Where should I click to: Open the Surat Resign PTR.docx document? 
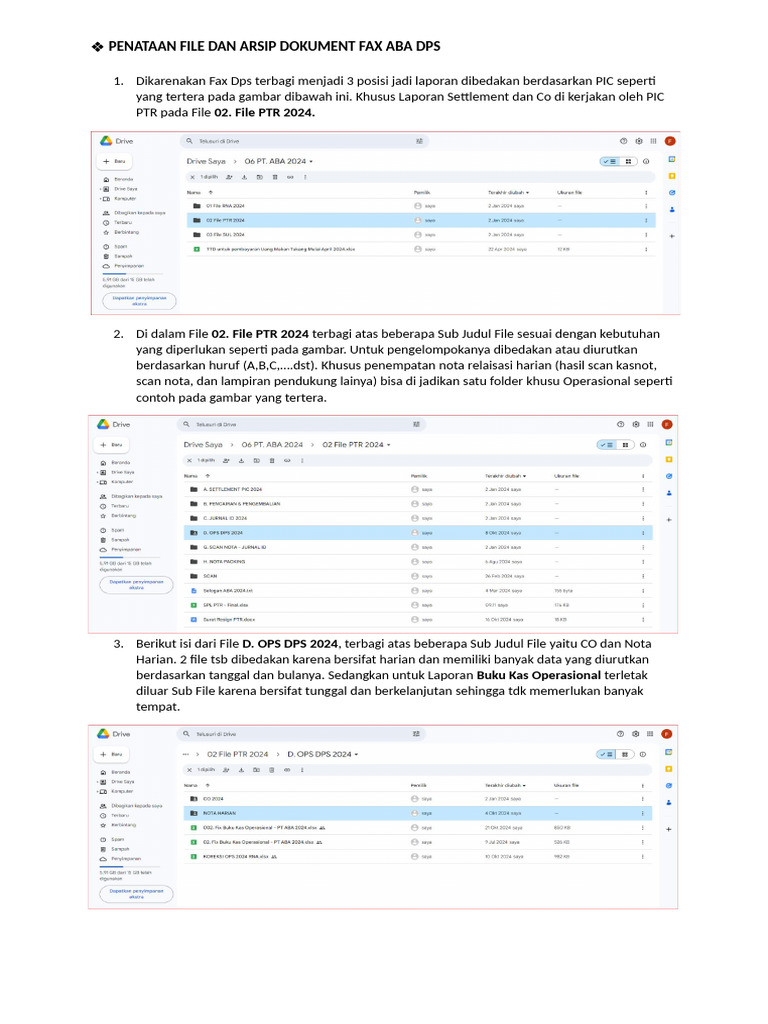pyautogui.click(x=229, y=620)
